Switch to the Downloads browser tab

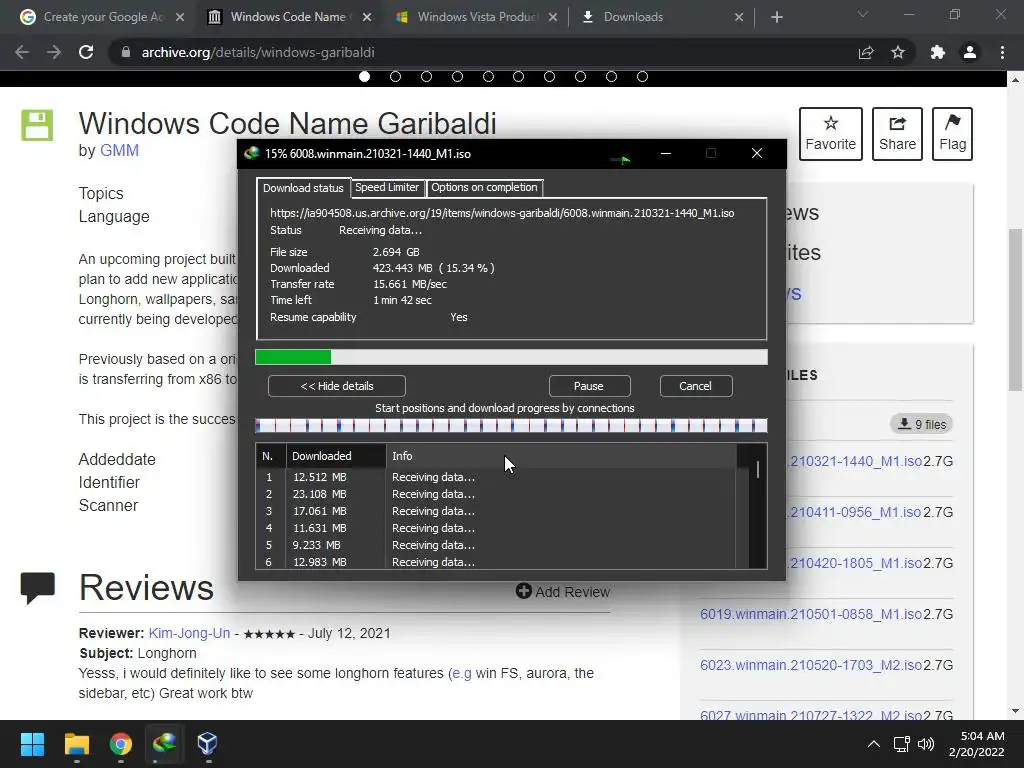(662, 17)
